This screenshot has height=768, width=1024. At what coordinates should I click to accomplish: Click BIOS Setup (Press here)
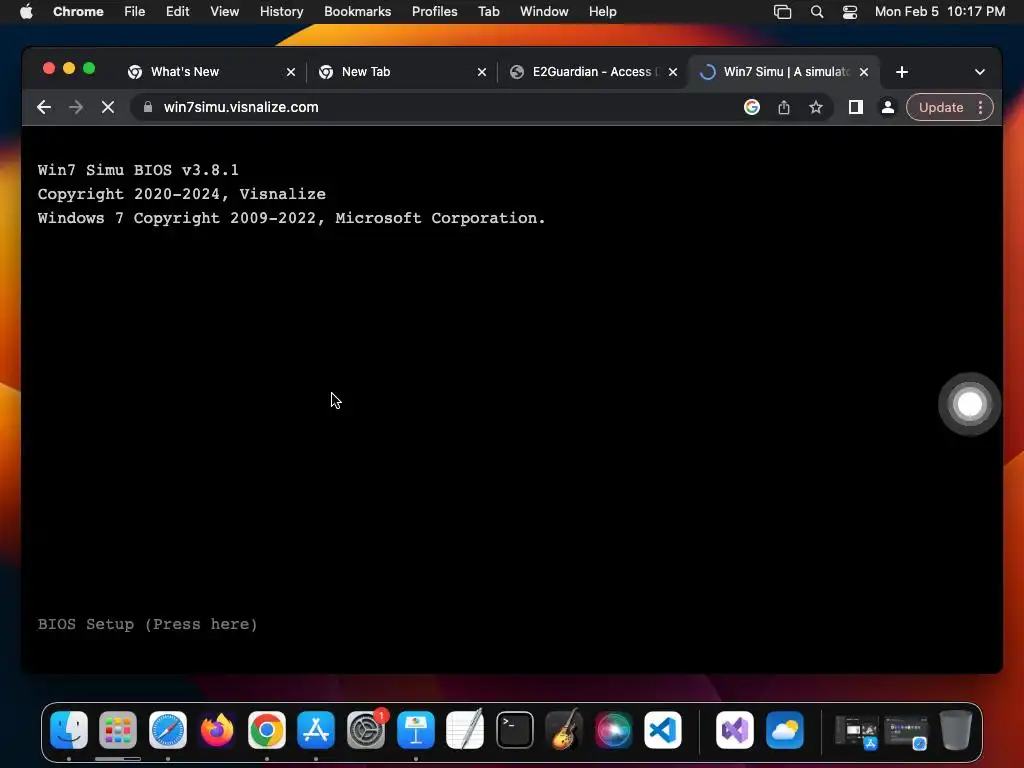click(148, 624)
